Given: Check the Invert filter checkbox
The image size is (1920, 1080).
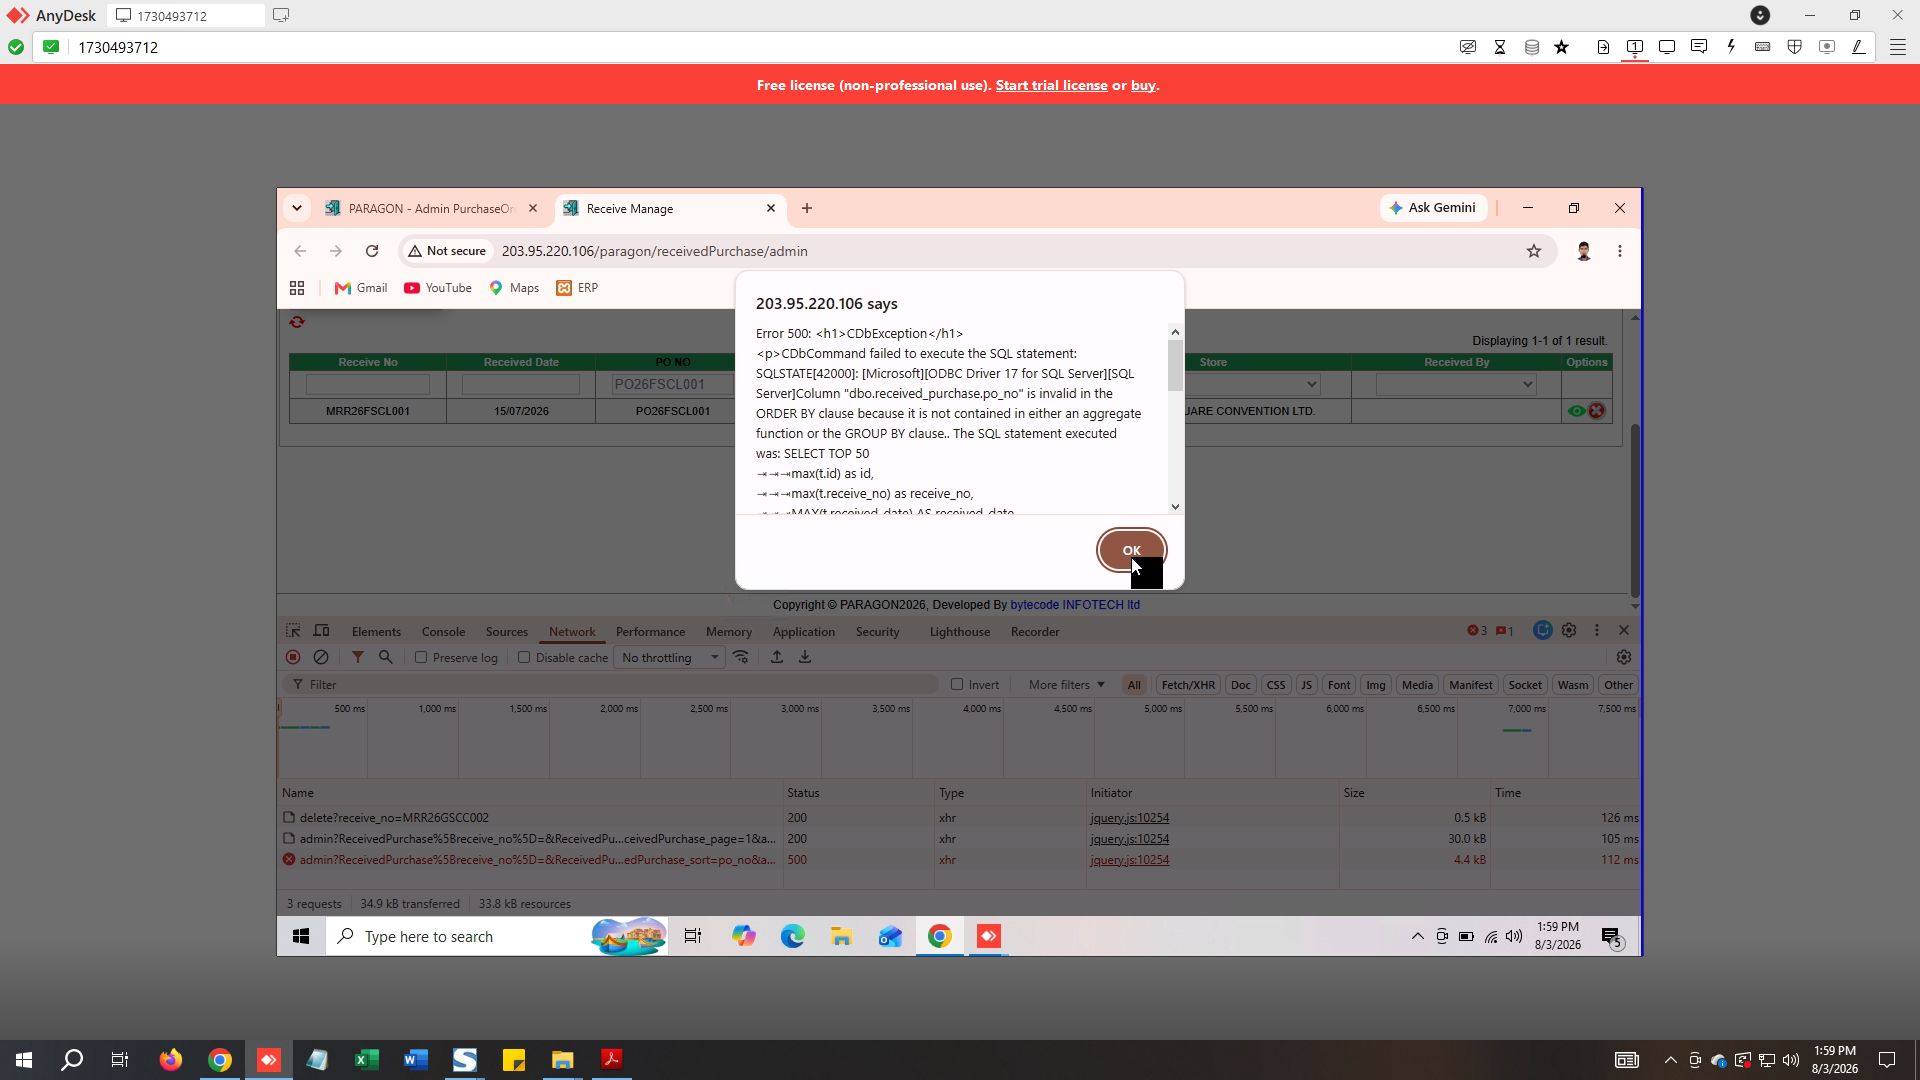Looking at the screenshot, I should (957, 685).
